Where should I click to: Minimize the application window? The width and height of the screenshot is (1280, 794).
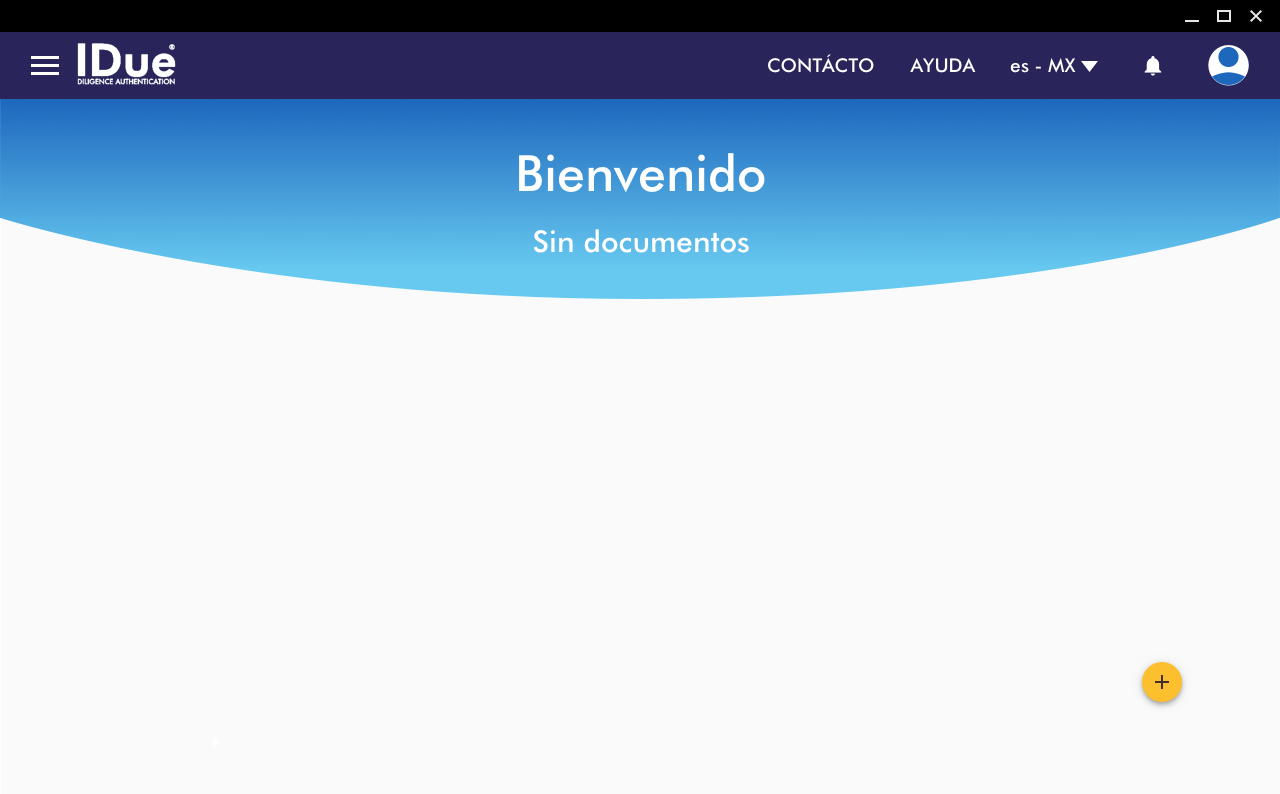point(1192,16)
